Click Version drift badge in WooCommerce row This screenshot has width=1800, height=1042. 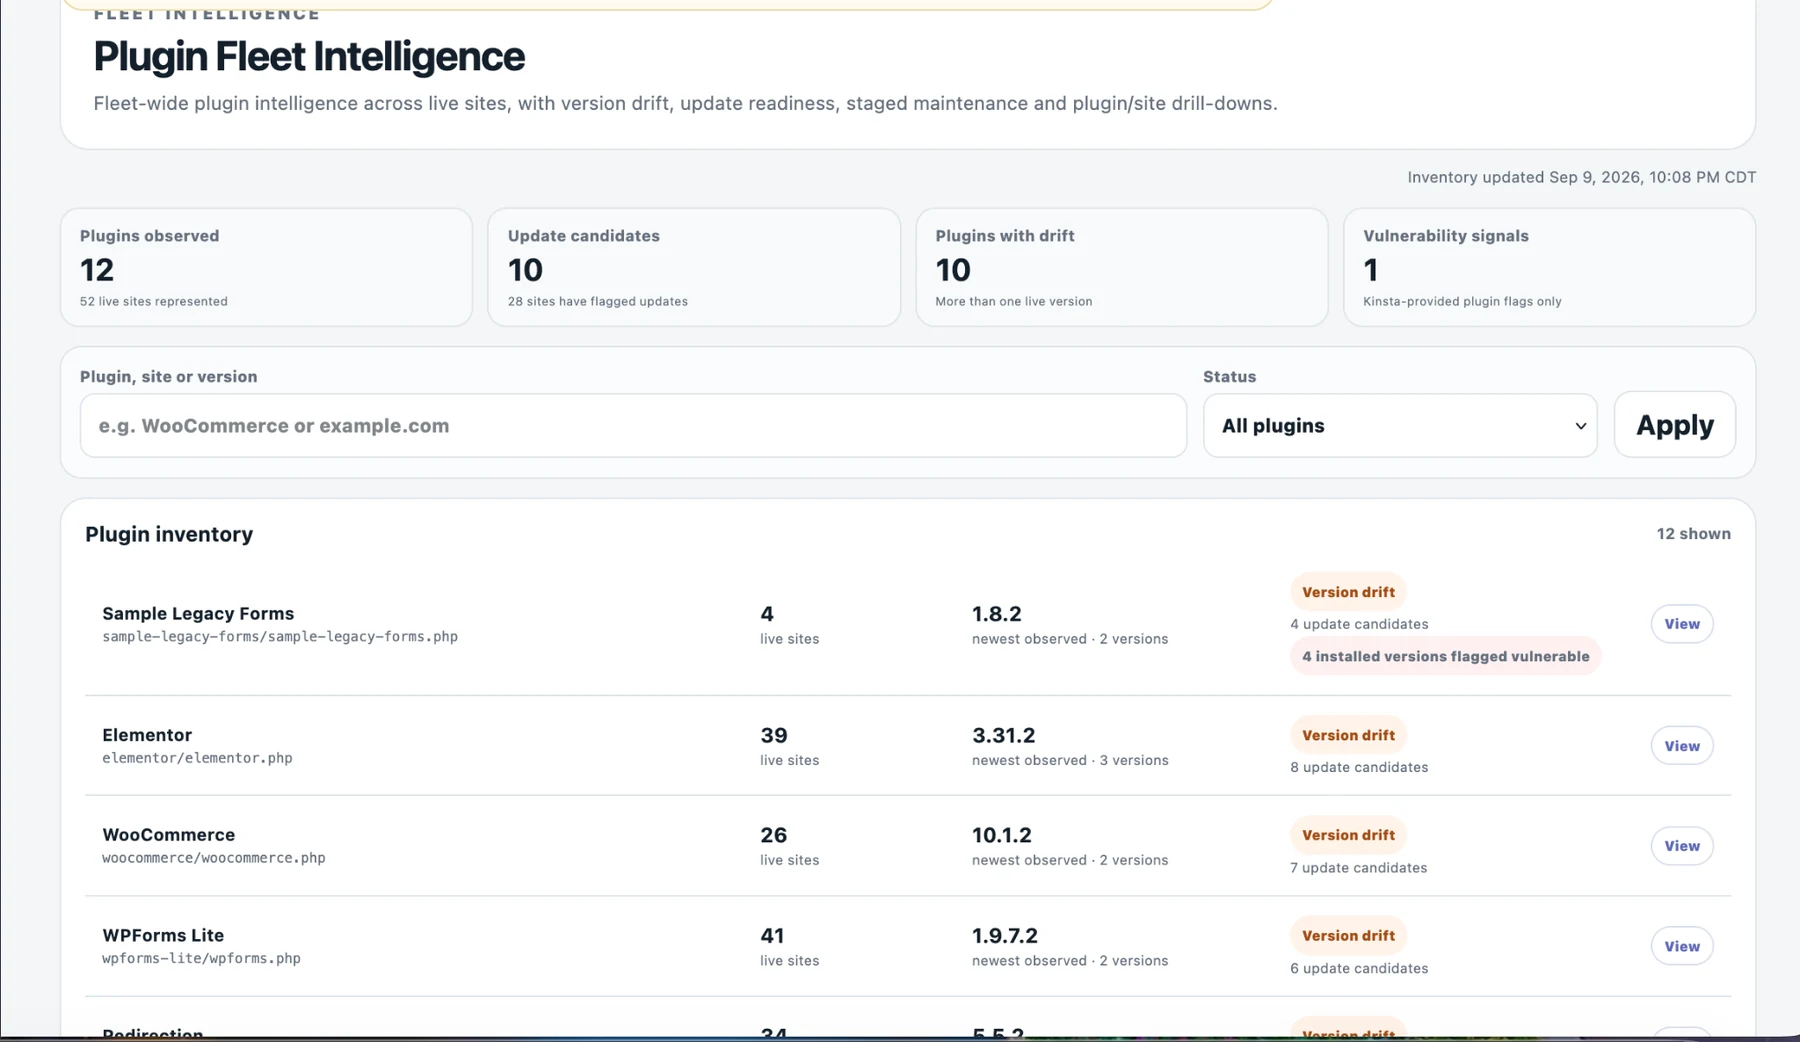point(1348,835)
